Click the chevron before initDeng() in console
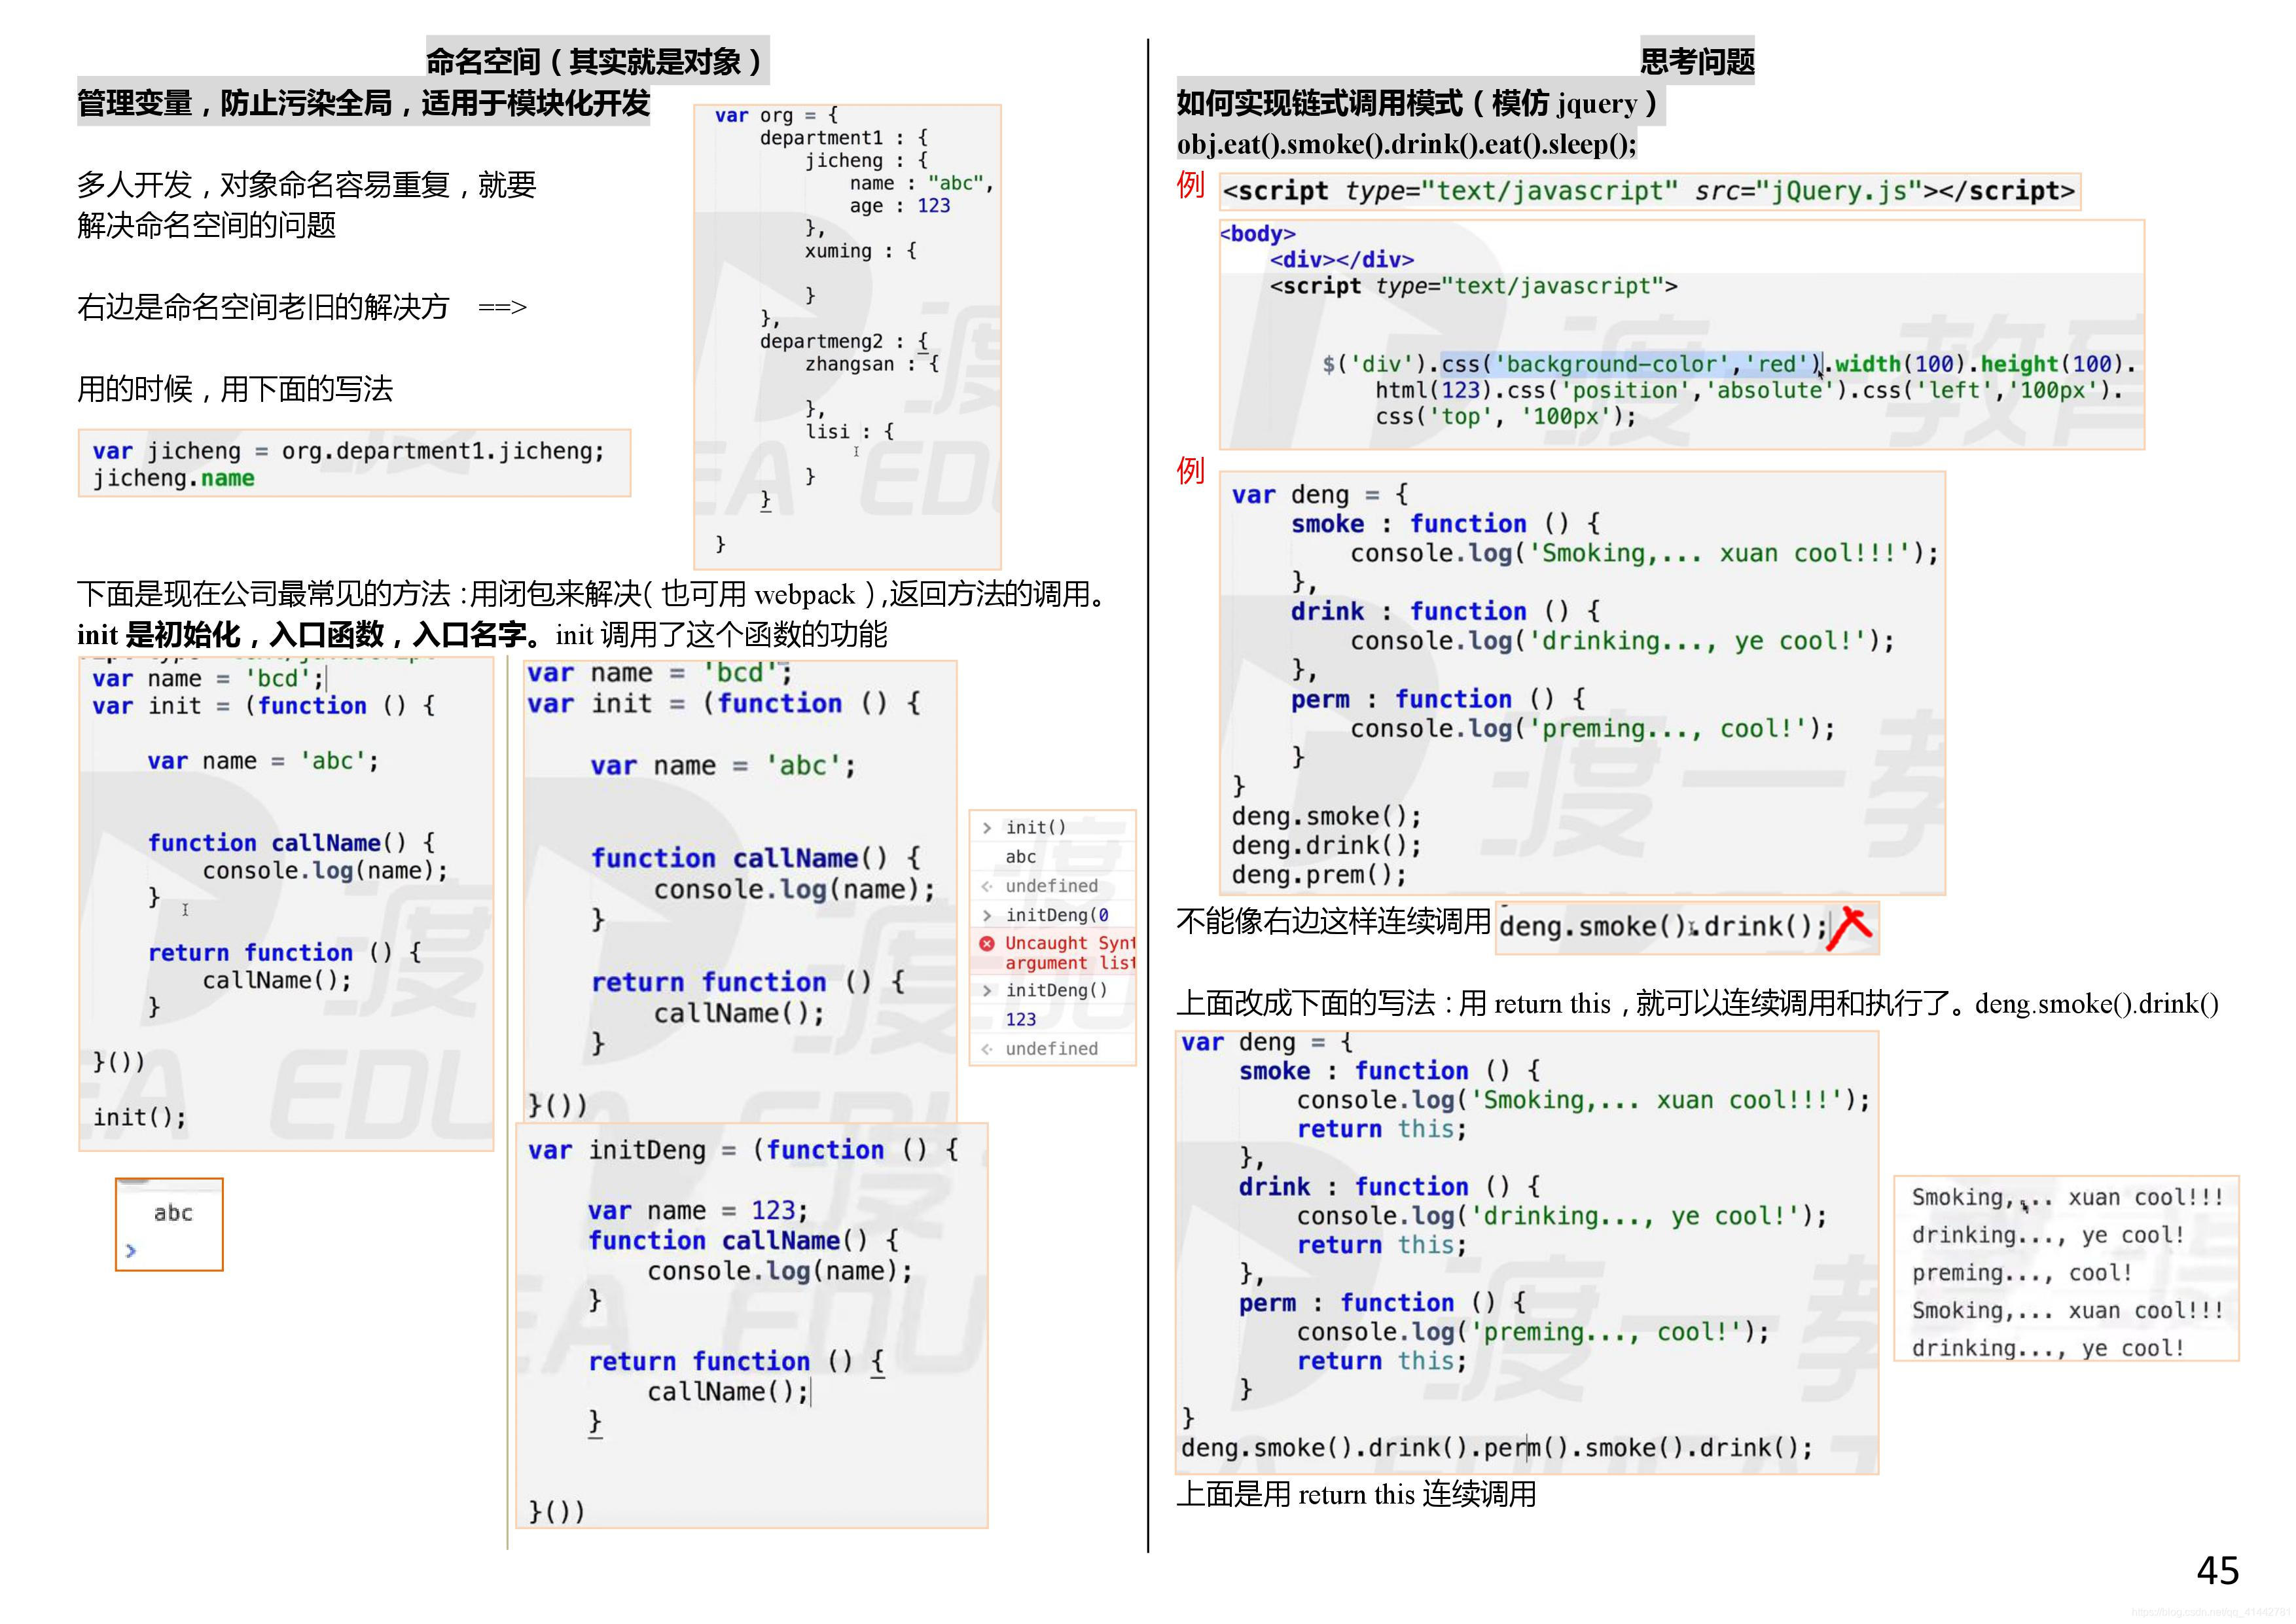Image resolution: width=2296 pixels, height=1624 pixels. click(x=986, y=990)
